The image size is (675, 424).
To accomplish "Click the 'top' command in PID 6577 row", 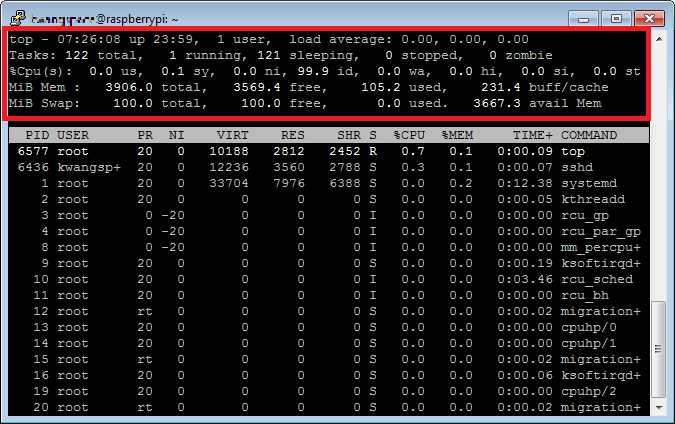I will coord(573,152).
